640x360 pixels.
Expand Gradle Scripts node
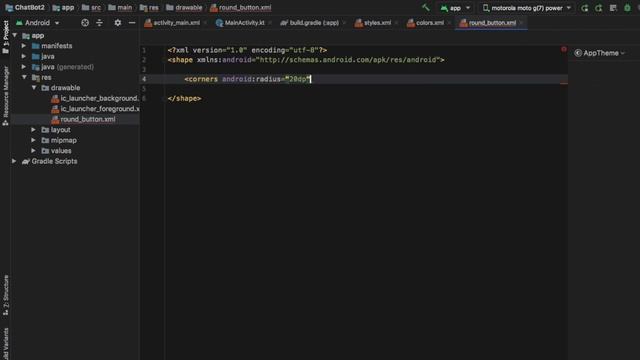[14, 161]
